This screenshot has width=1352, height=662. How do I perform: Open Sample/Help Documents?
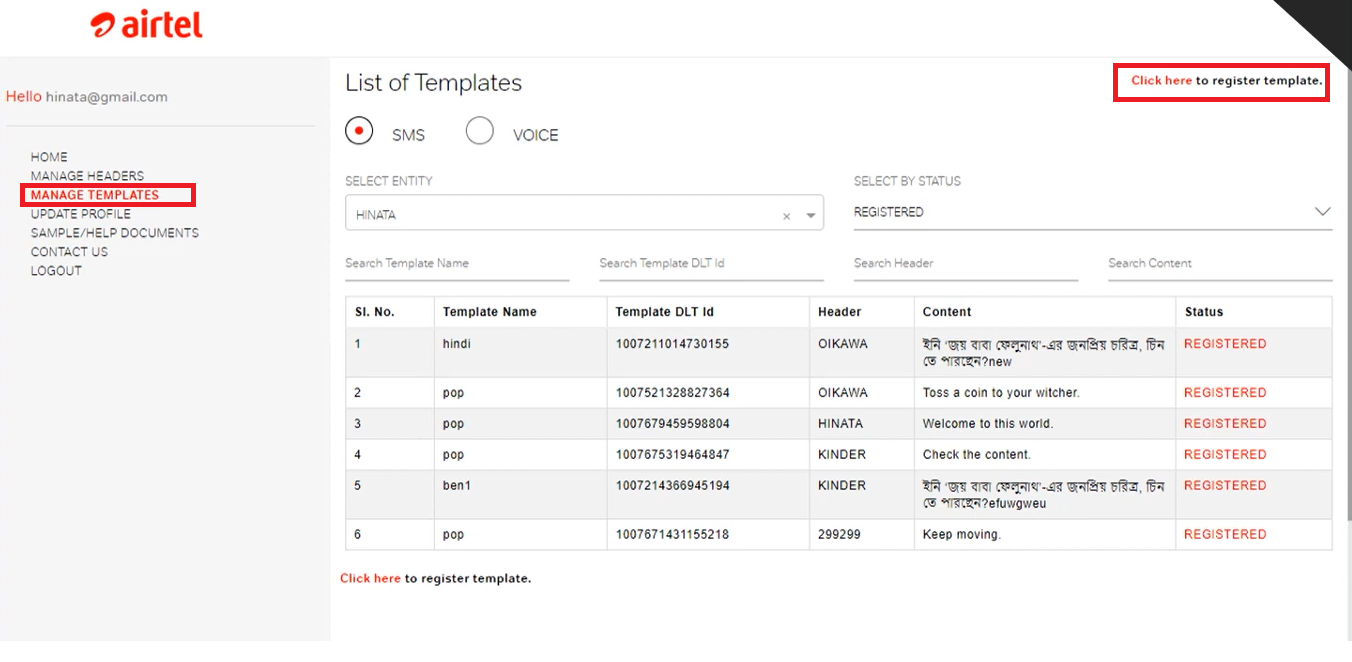pyautogui.click(x=114, y=233)
